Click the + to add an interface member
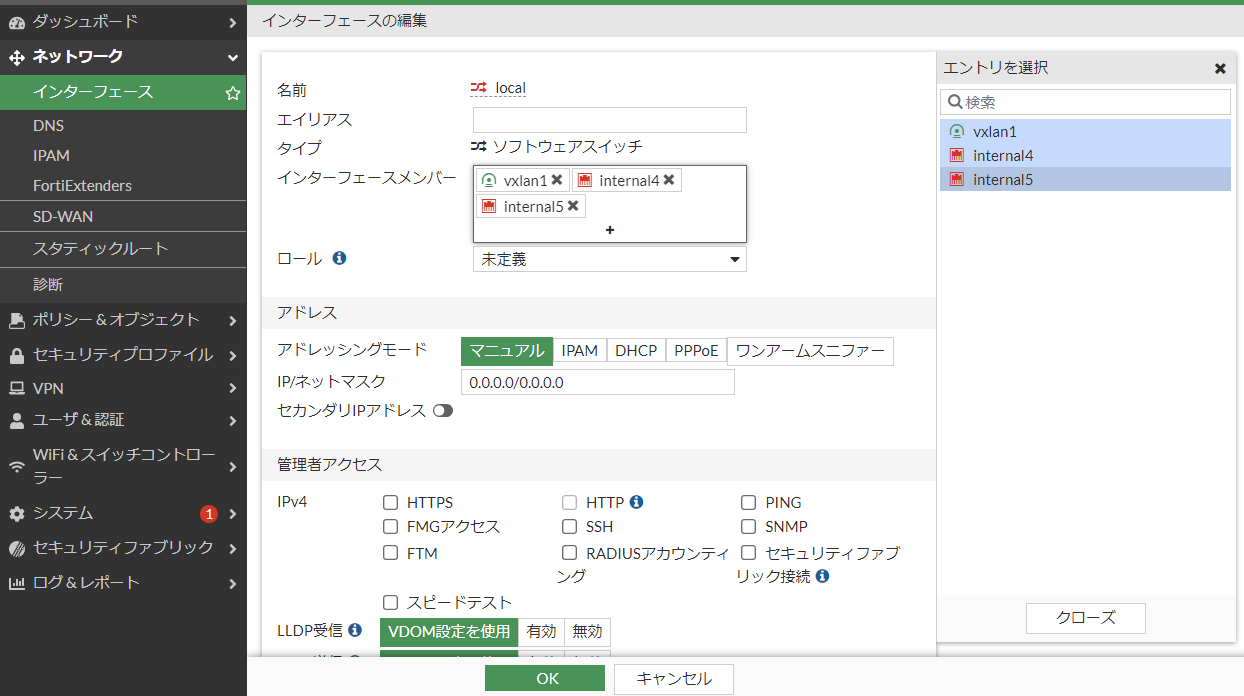This screenshot has width=1244, height=696. coord(609,229)
